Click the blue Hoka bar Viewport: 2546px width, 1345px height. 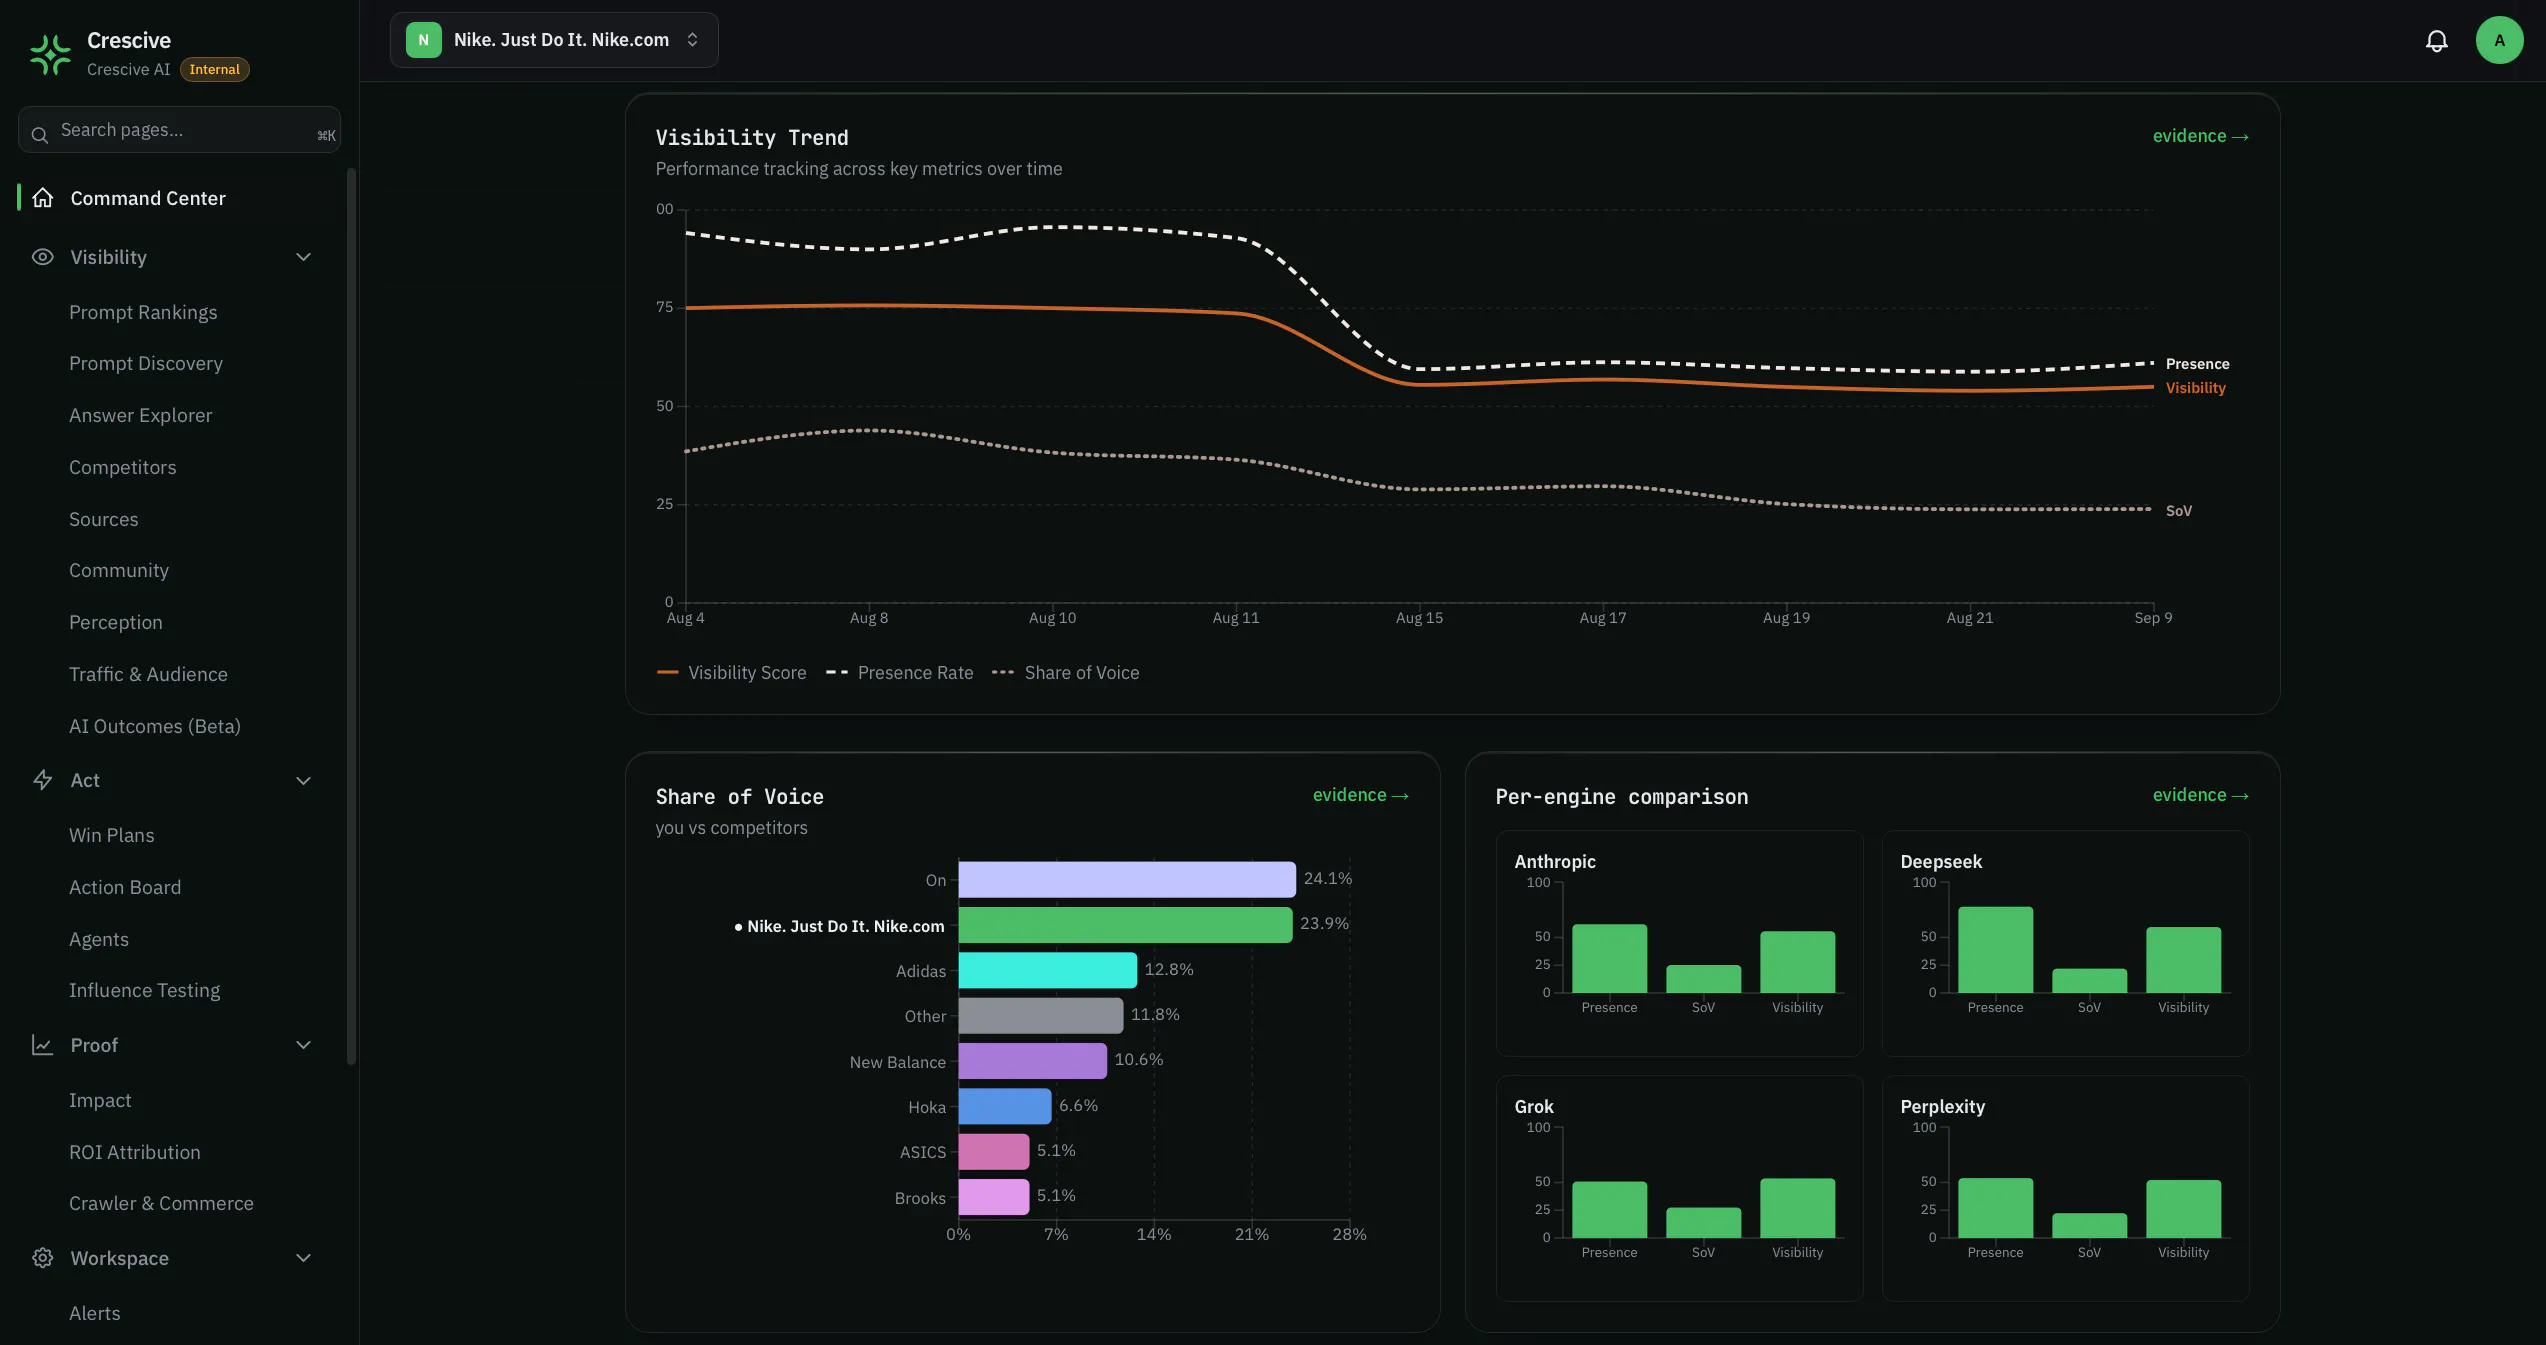tap(1005, 1106)
